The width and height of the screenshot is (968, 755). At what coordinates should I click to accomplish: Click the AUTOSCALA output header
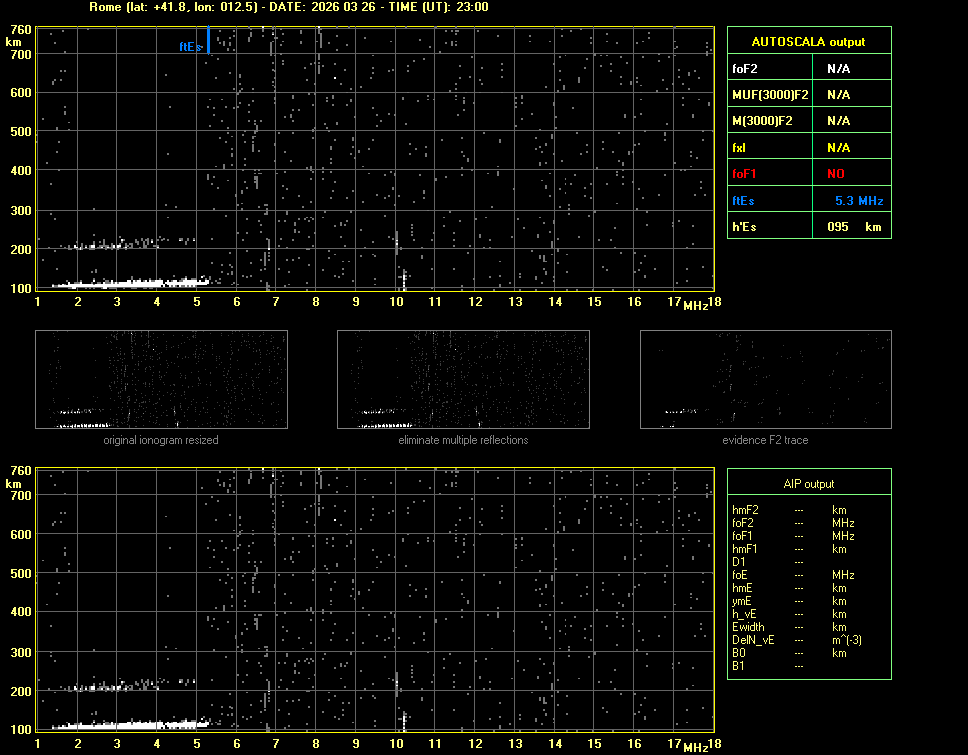coord(808,42)
